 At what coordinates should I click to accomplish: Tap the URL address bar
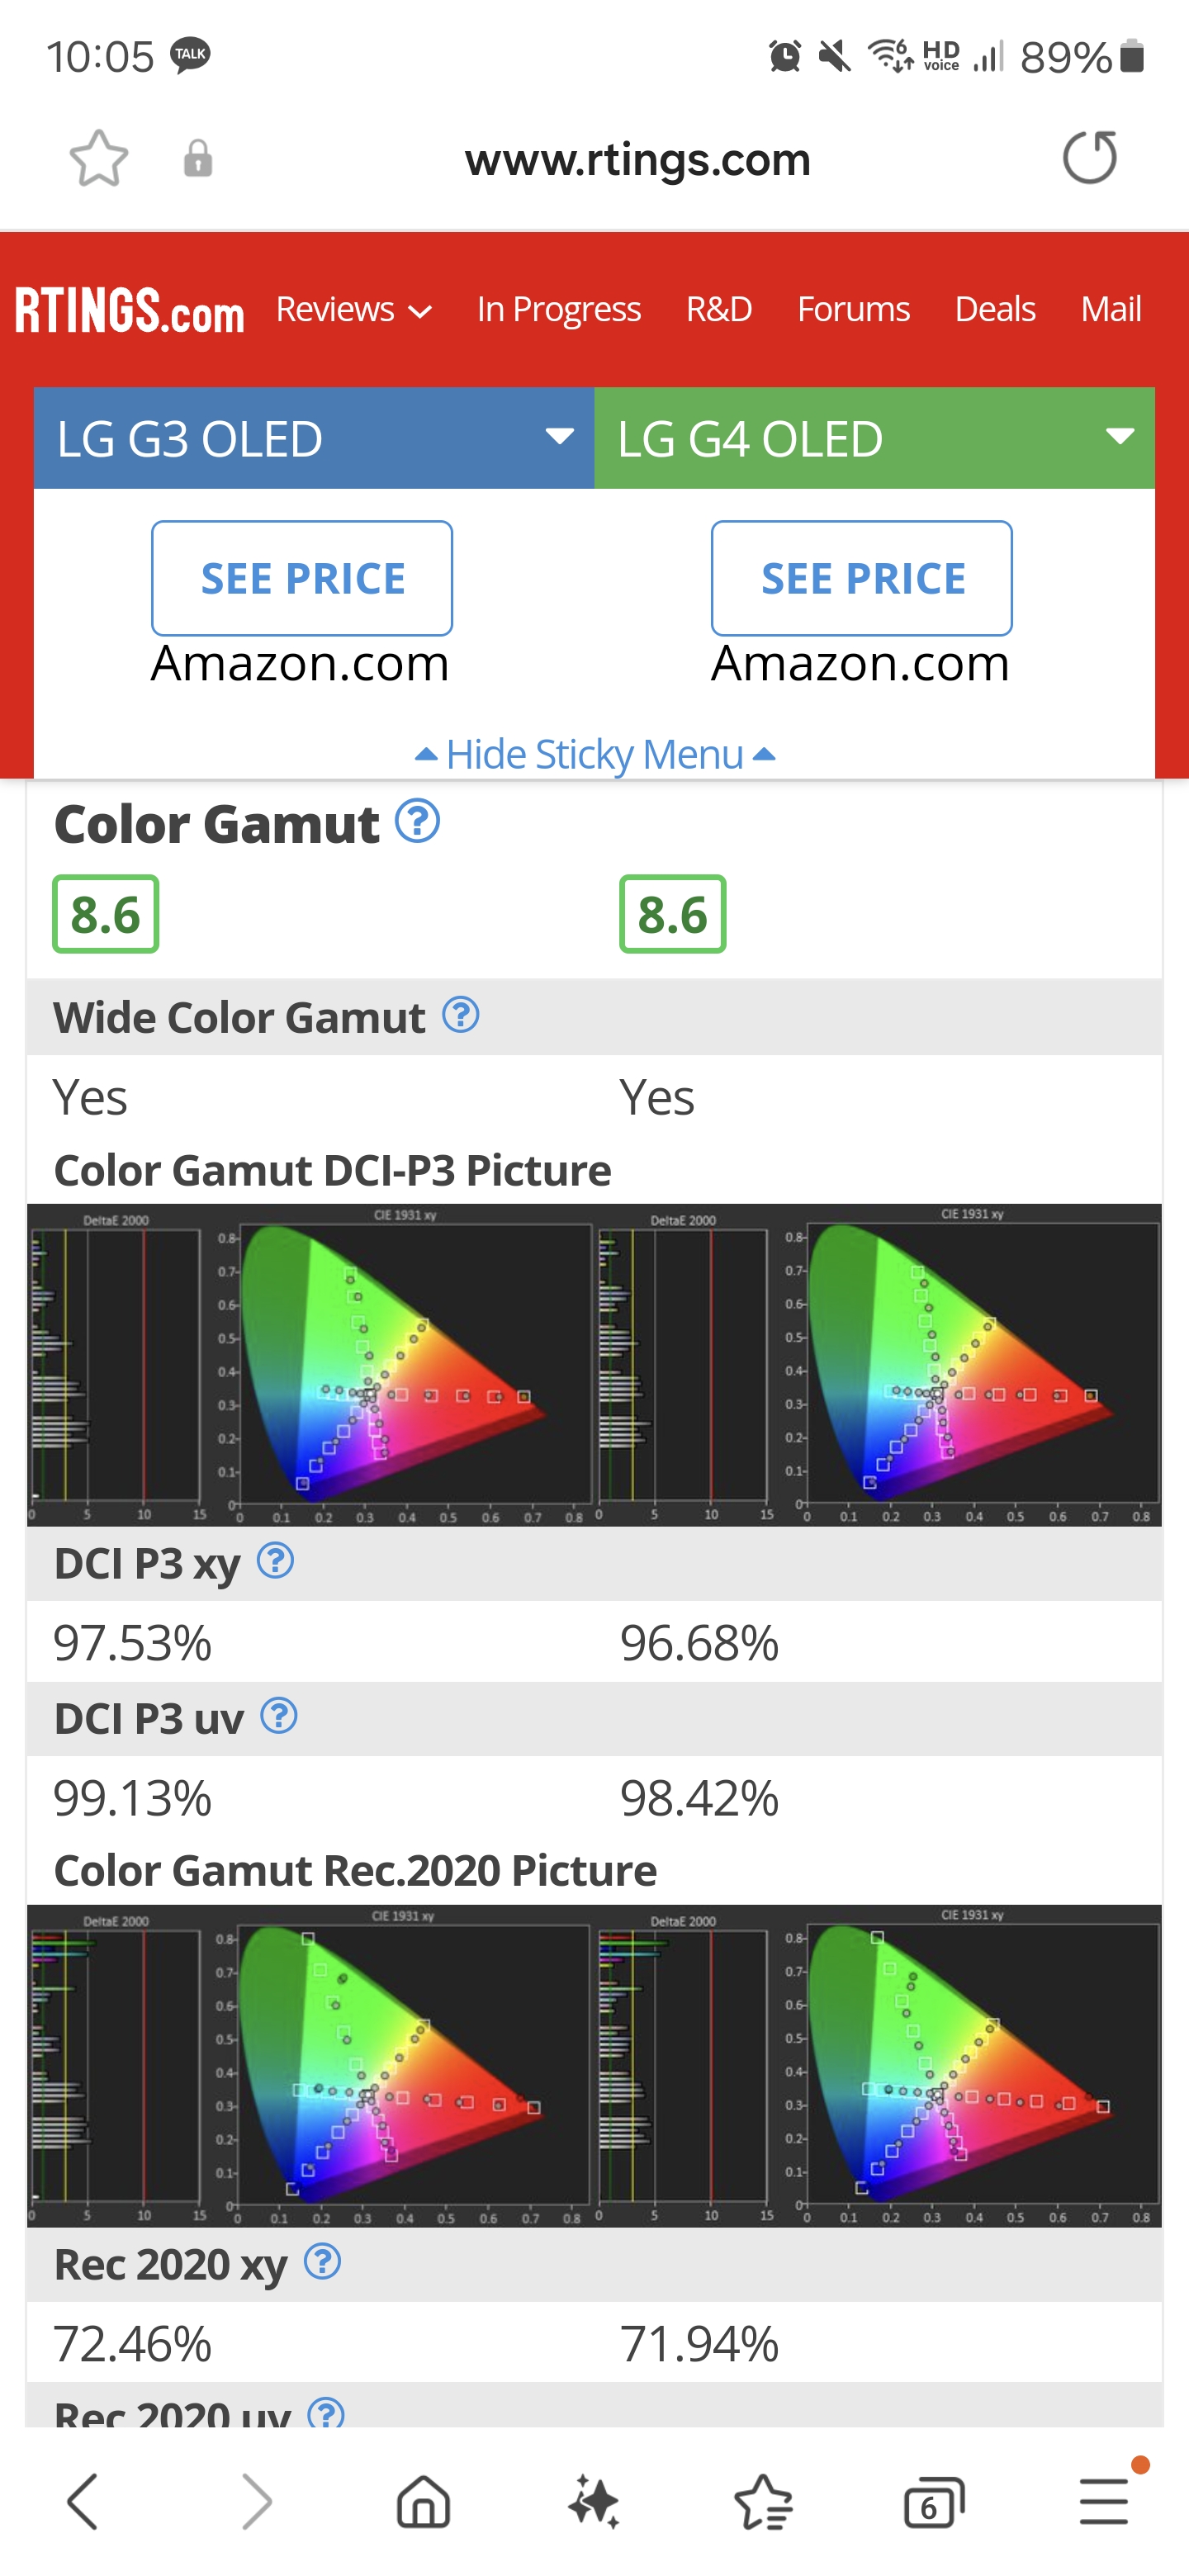[x=637, y=160]
